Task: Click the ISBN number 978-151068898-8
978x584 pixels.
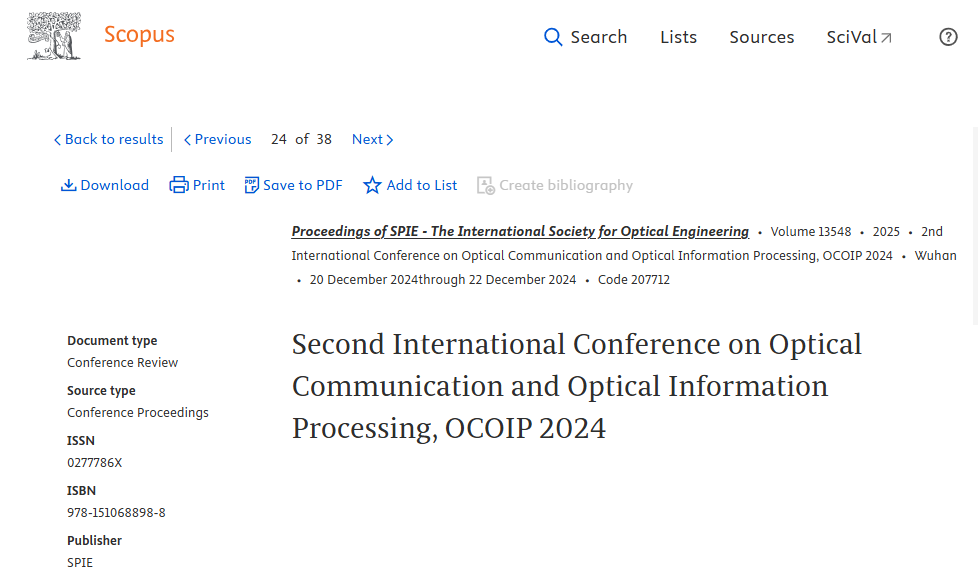Action: click(116, 513)
